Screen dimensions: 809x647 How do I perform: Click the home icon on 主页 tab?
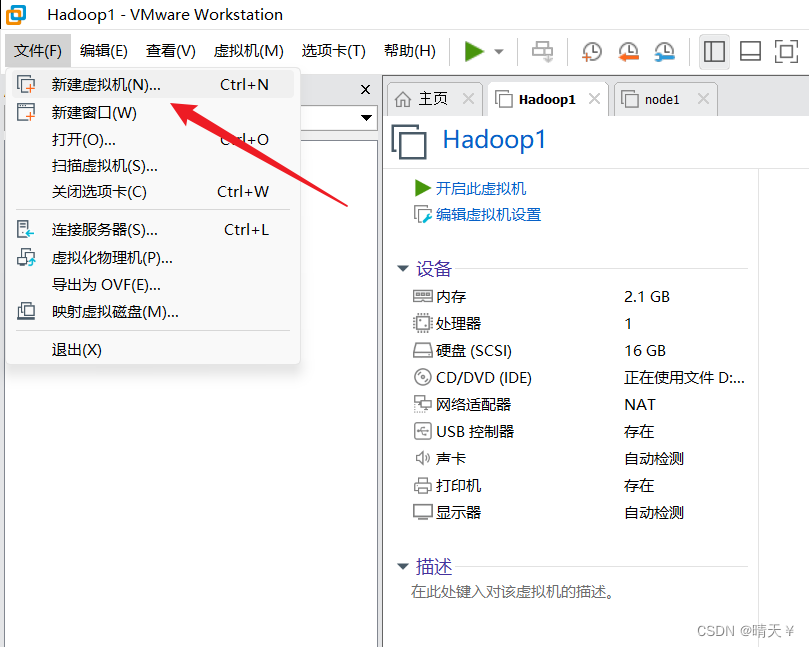(x=402, y=99)
